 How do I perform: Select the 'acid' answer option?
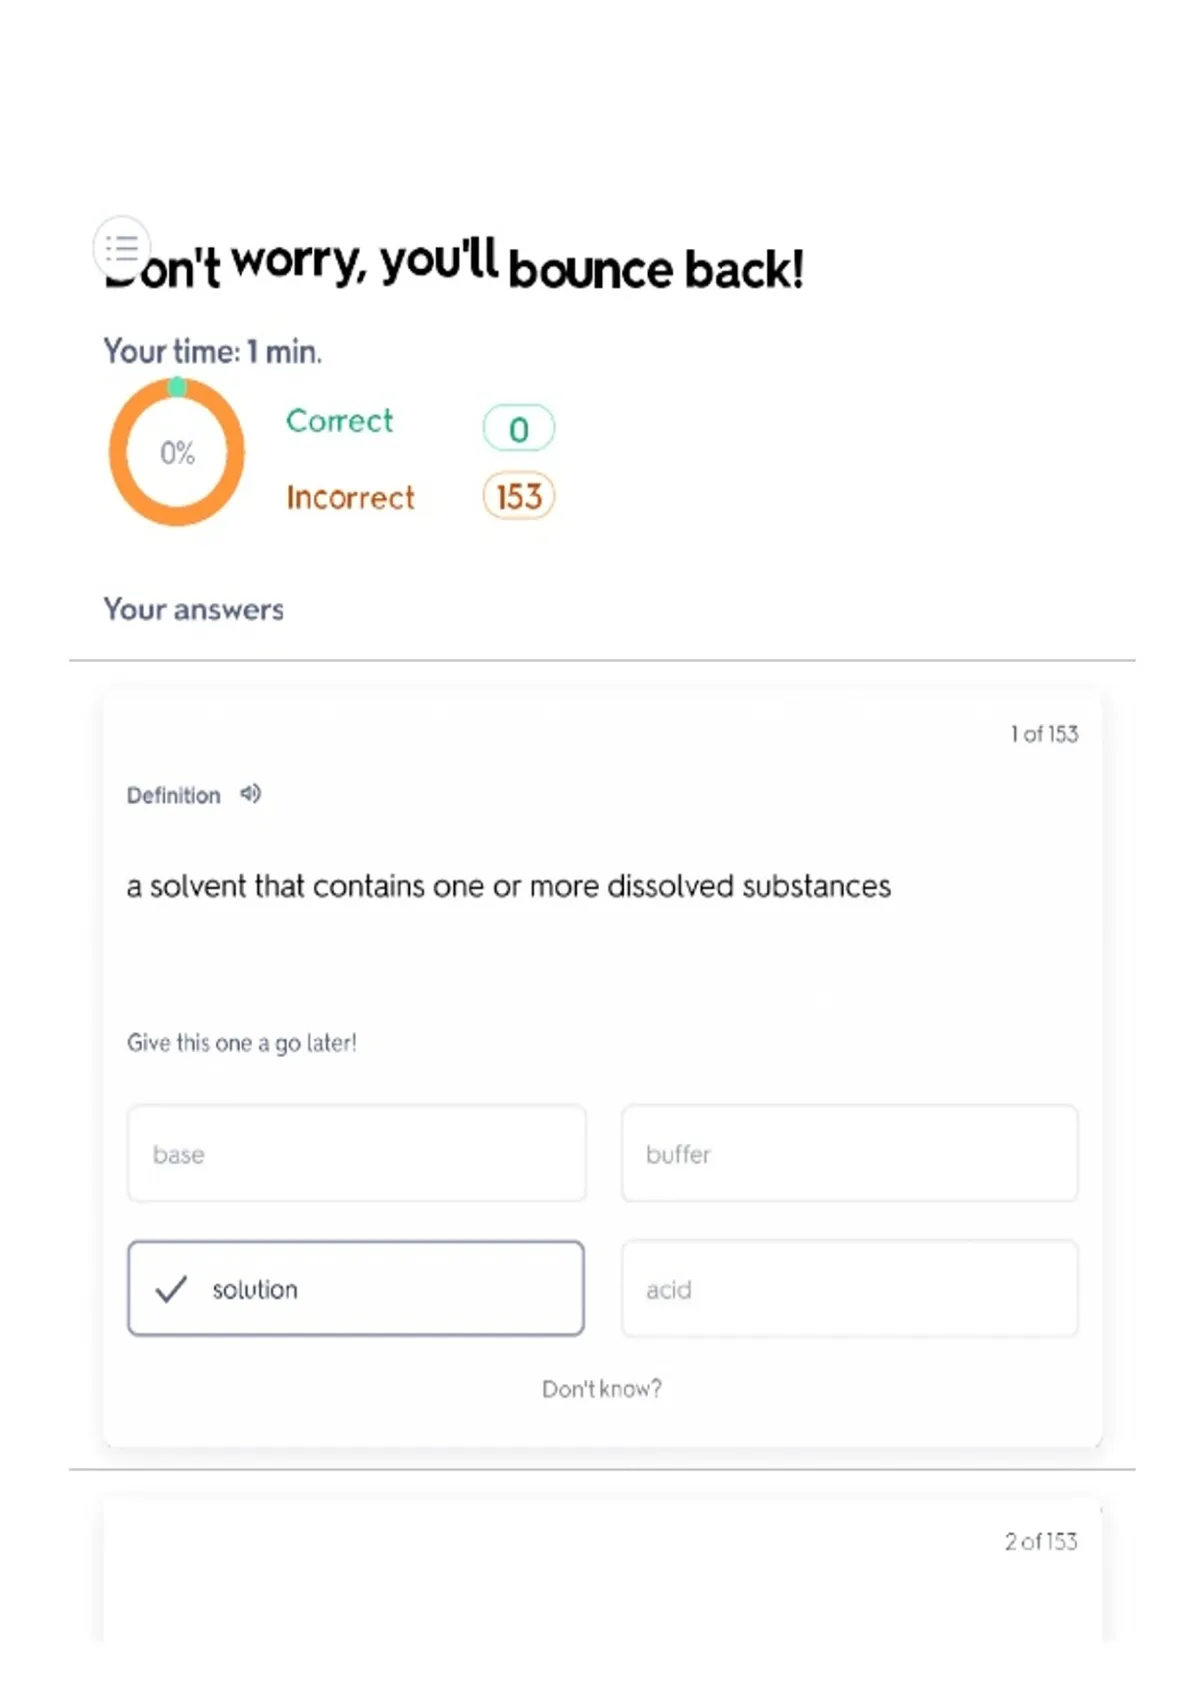(x=849, y=1289)
